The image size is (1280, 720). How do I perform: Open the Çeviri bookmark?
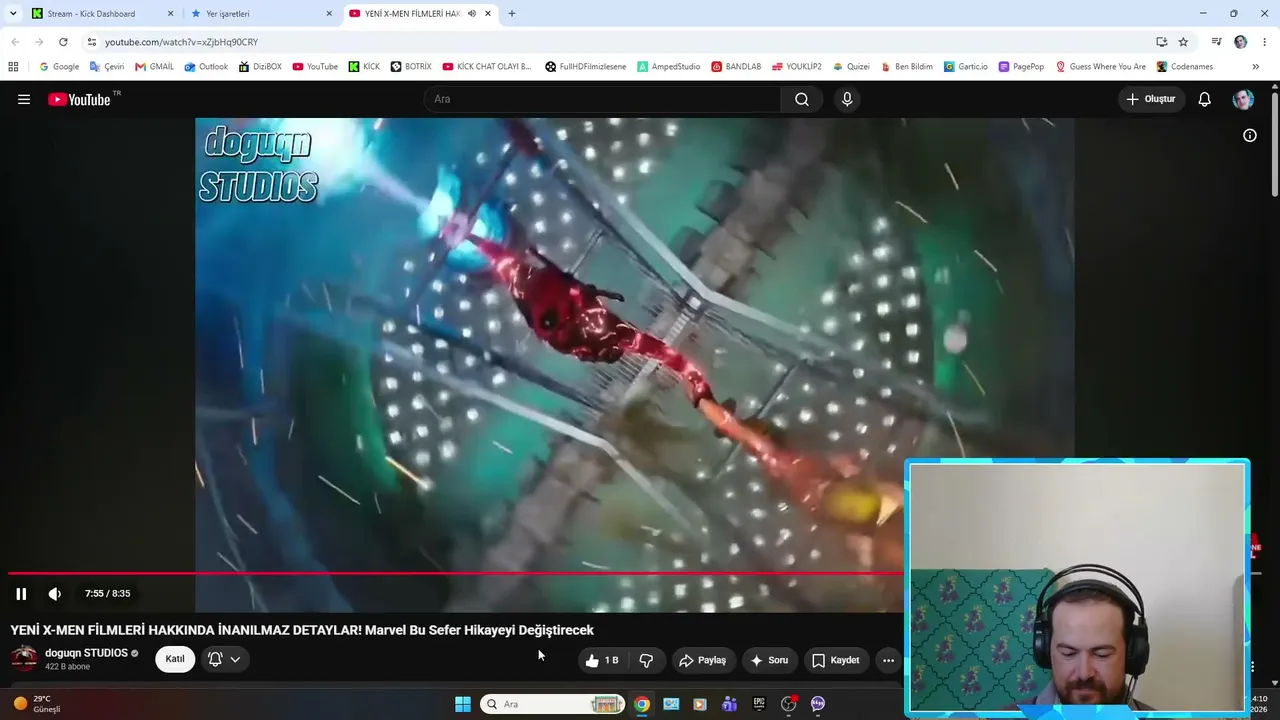click(x=107, y=67)
